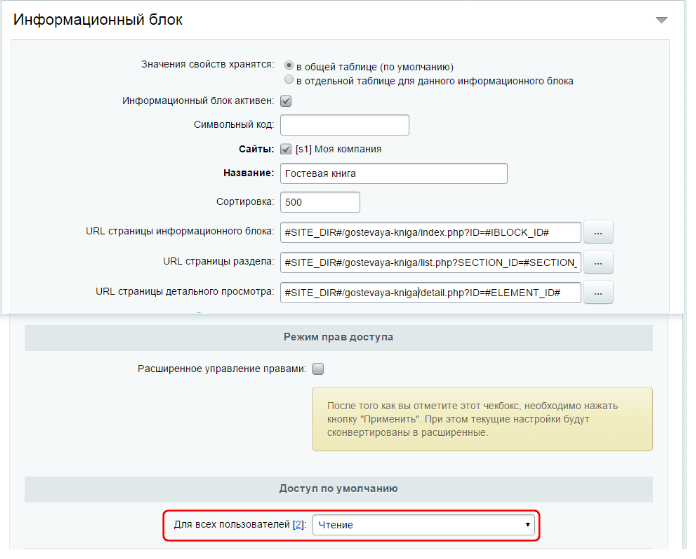Click the Сортировка field showing 500

tap(306, 202)
